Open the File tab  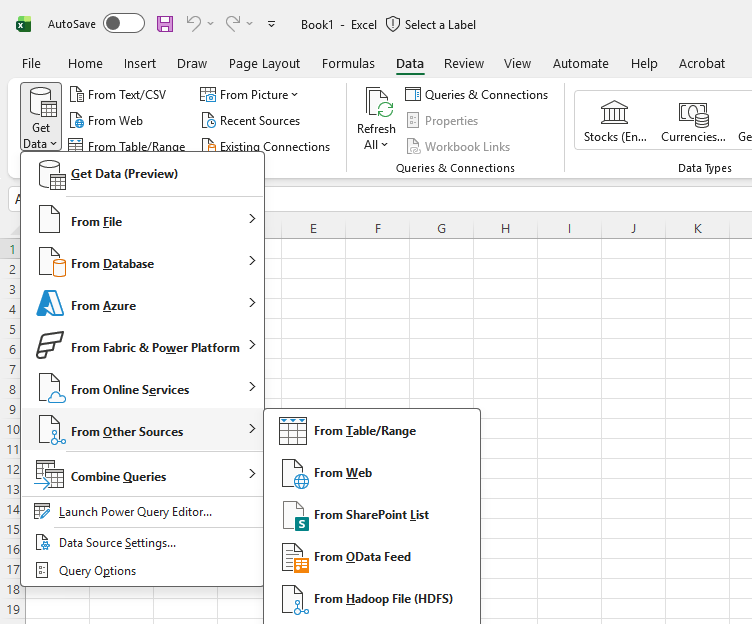(x=31, y=63)
